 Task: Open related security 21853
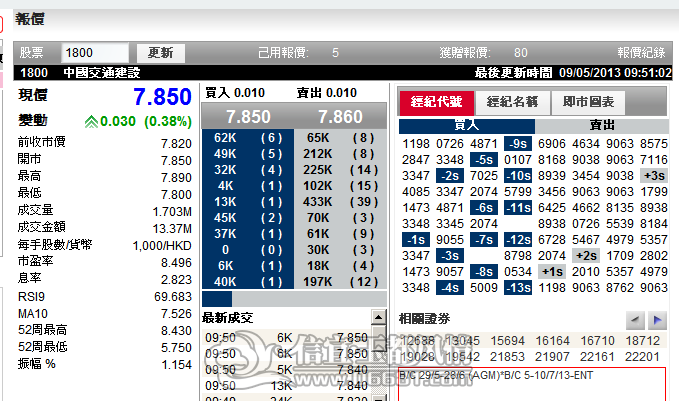508,357
